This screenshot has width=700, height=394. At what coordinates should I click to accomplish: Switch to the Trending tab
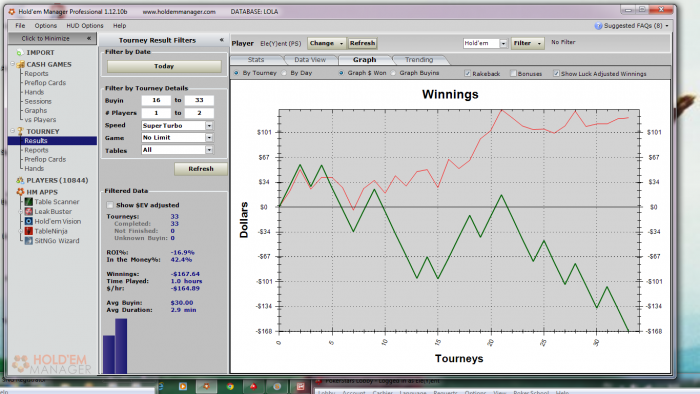point(419,60)
